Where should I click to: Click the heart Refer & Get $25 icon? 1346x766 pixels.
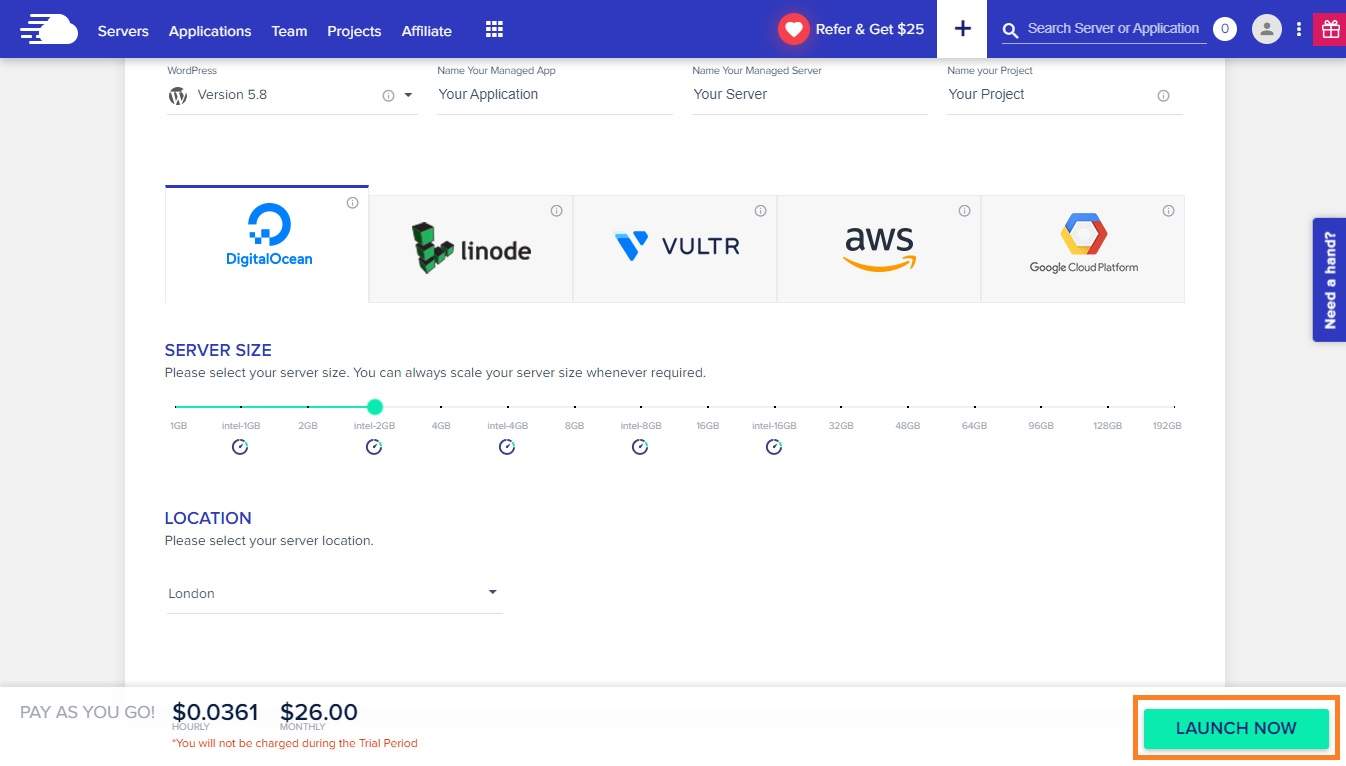tap(794, 30)
